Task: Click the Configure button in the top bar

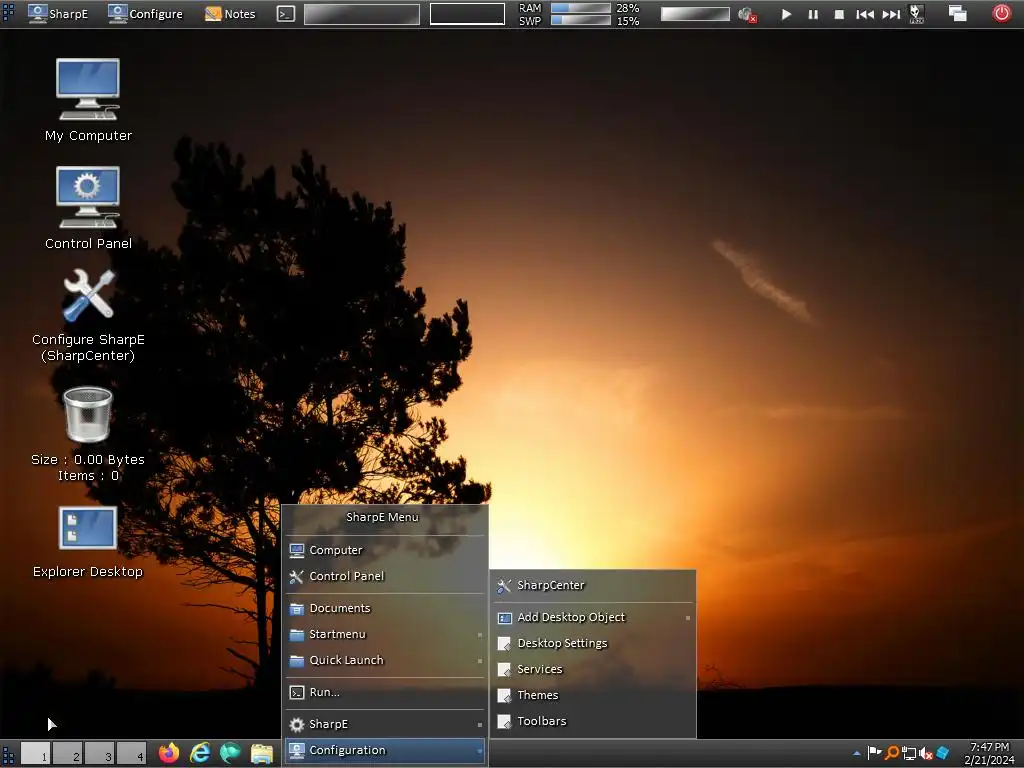Action: click(146, 14)
